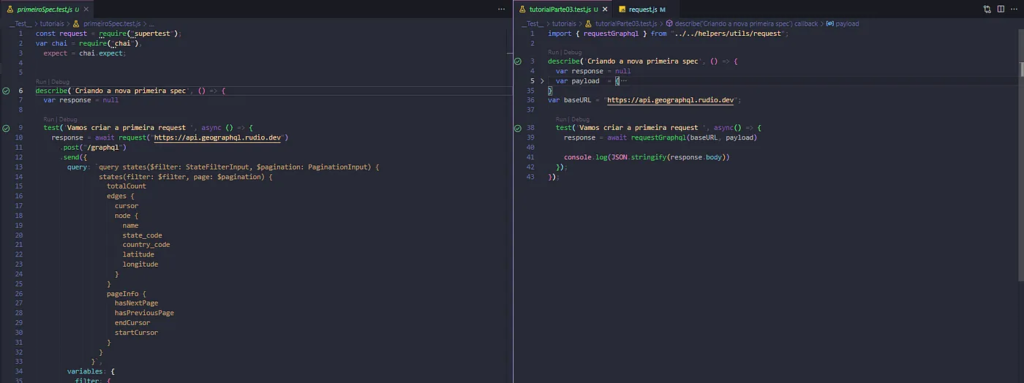Click 'requestGraphql(baseURL, payload)' on line 39
The image size is (1024, 383).
point(694,138)
